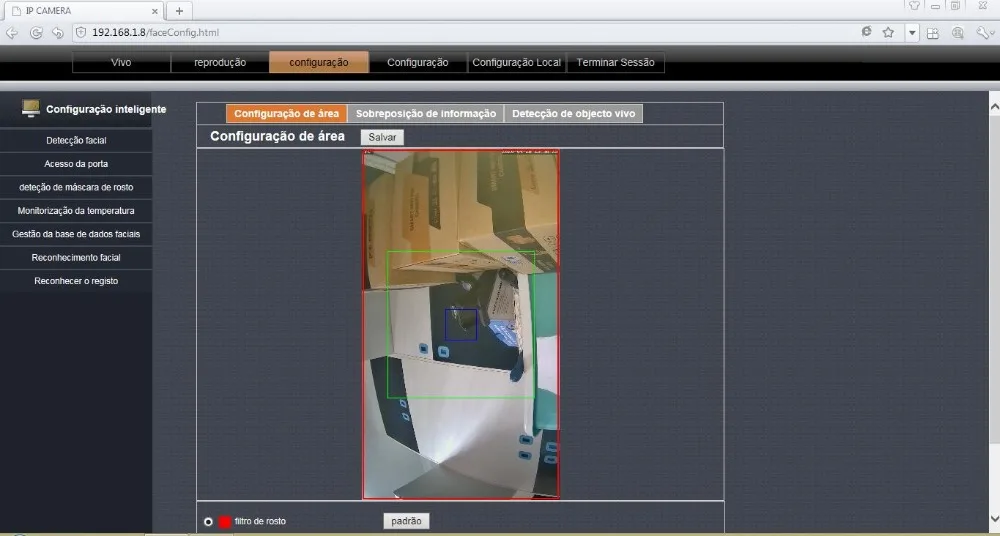This screenshot has width=1000, height=536.
Task: Open Reconhecimento facial in the sidebar
Action: pyautogui.click(x=76, y=258)
